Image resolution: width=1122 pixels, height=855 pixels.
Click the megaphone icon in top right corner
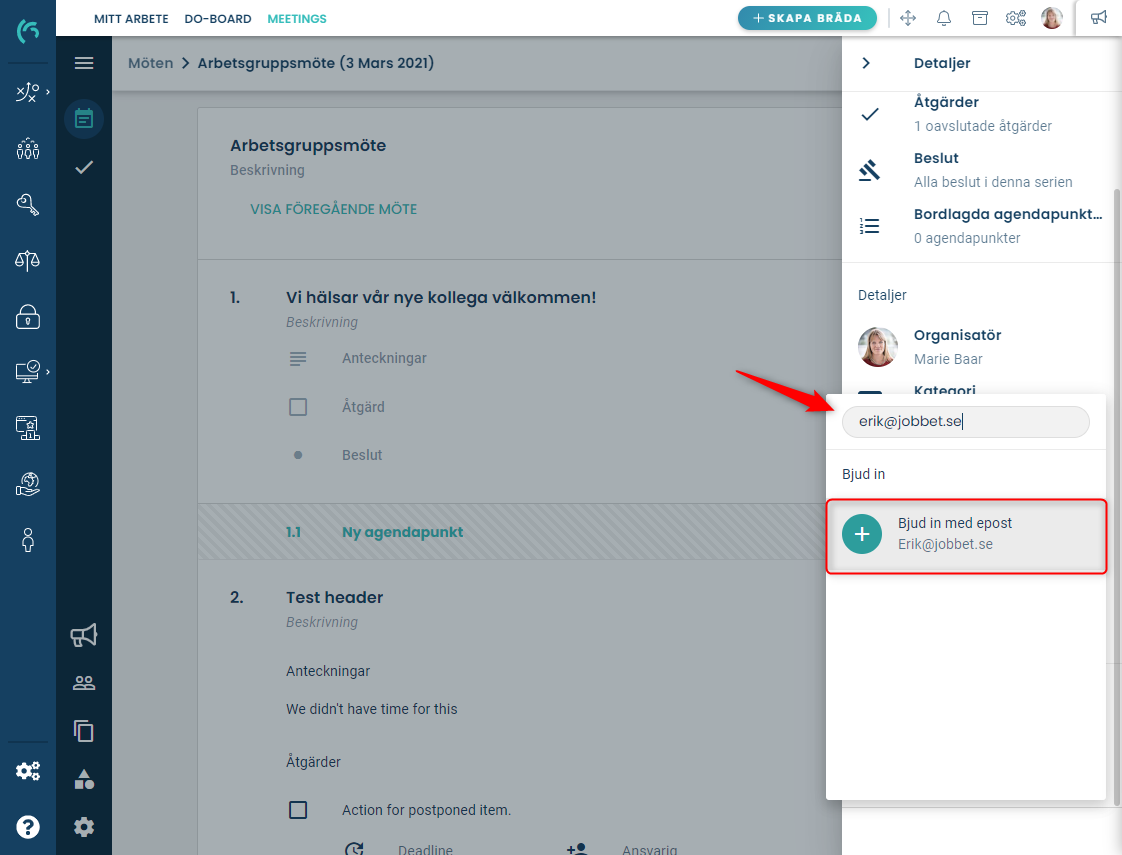(x=1098, y=18)
